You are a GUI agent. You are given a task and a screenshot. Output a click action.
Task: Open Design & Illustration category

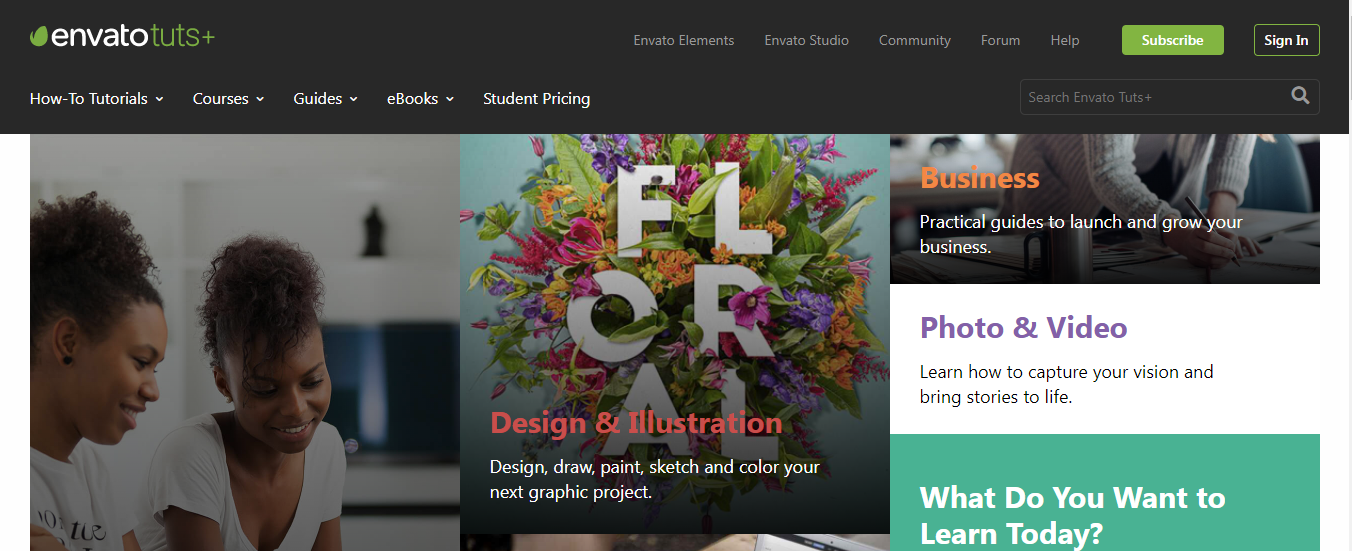point(635,423)
